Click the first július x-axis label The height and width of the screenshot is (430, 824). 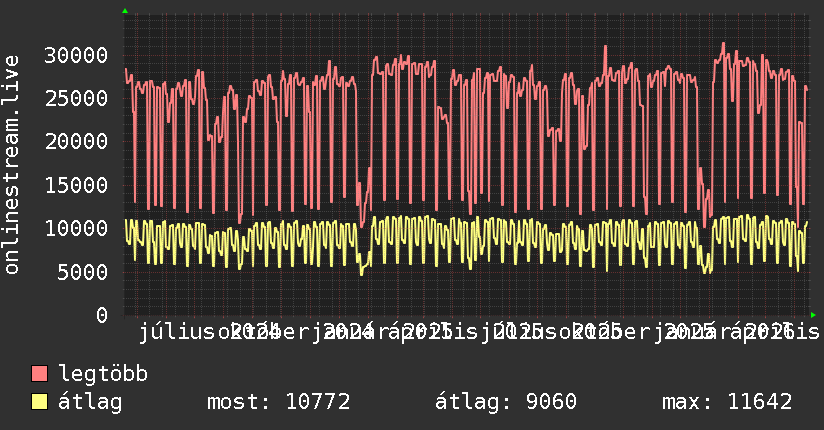[x=177, y=332]
